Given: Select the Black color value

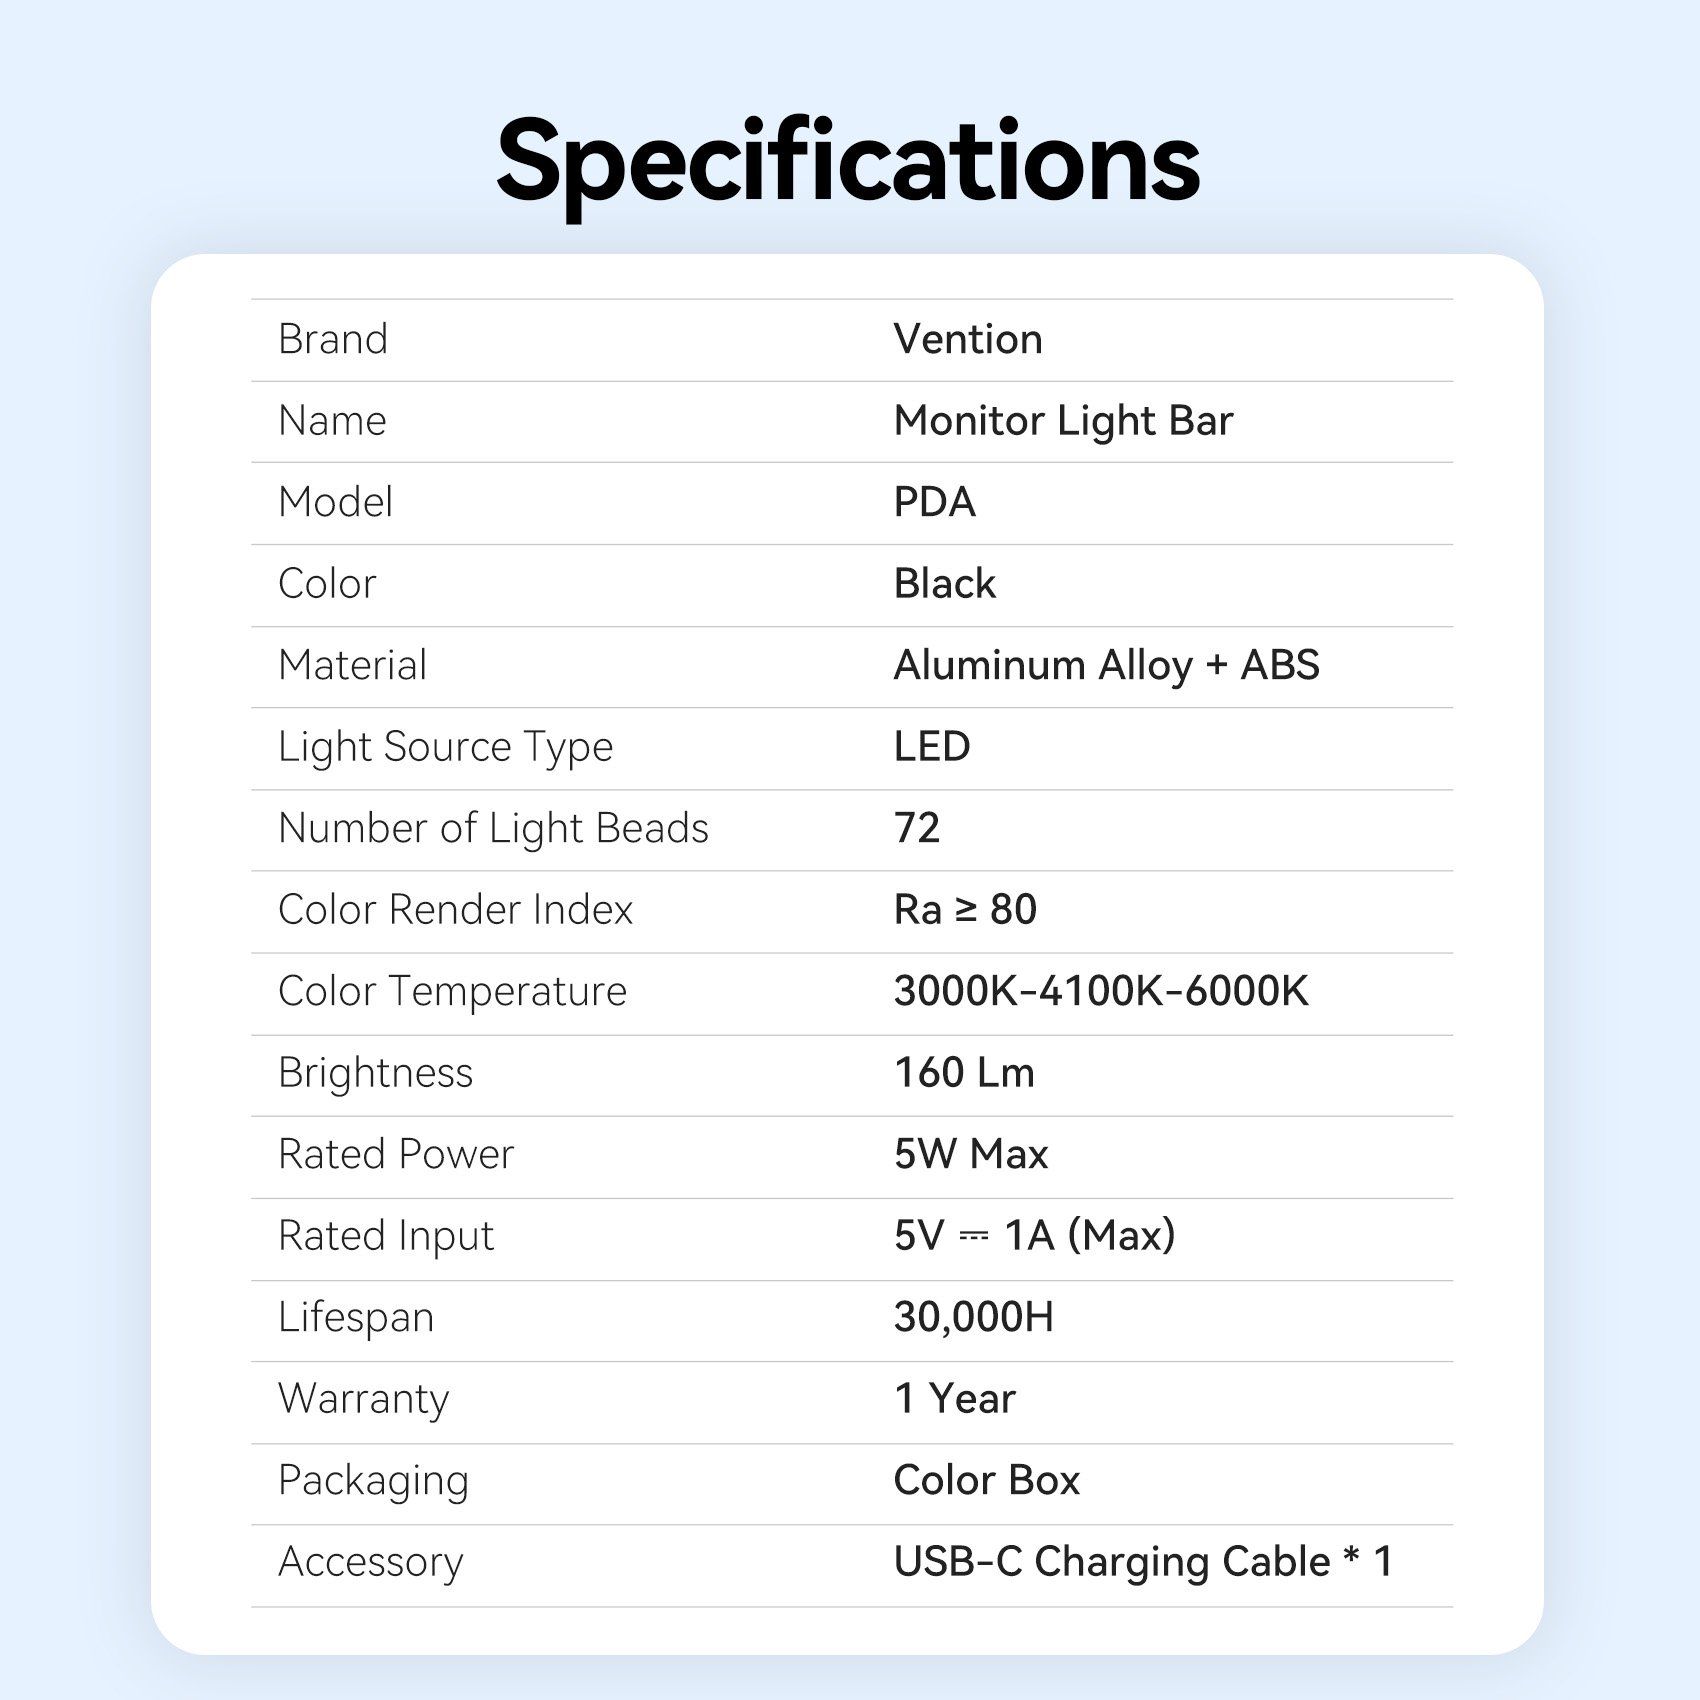Looking at the screenshot, I should point(944,584).
